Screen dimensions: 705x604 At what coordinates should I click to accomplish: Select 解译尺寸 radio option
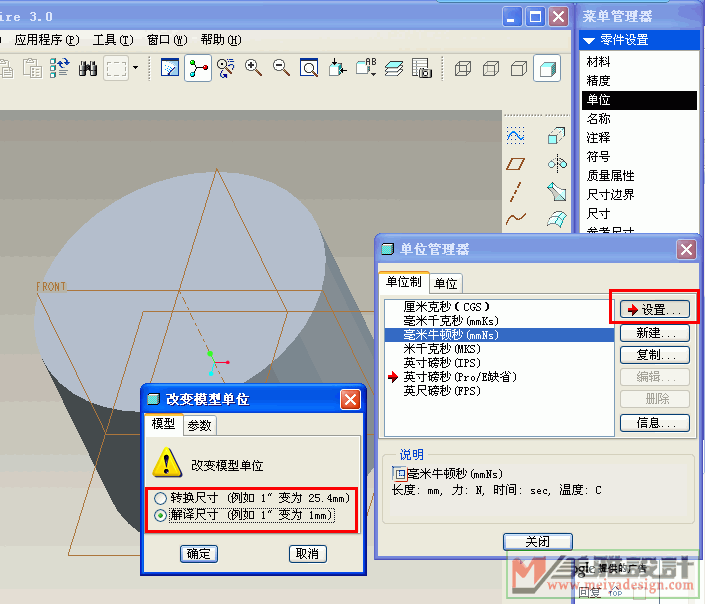click(x=161, y=516)
